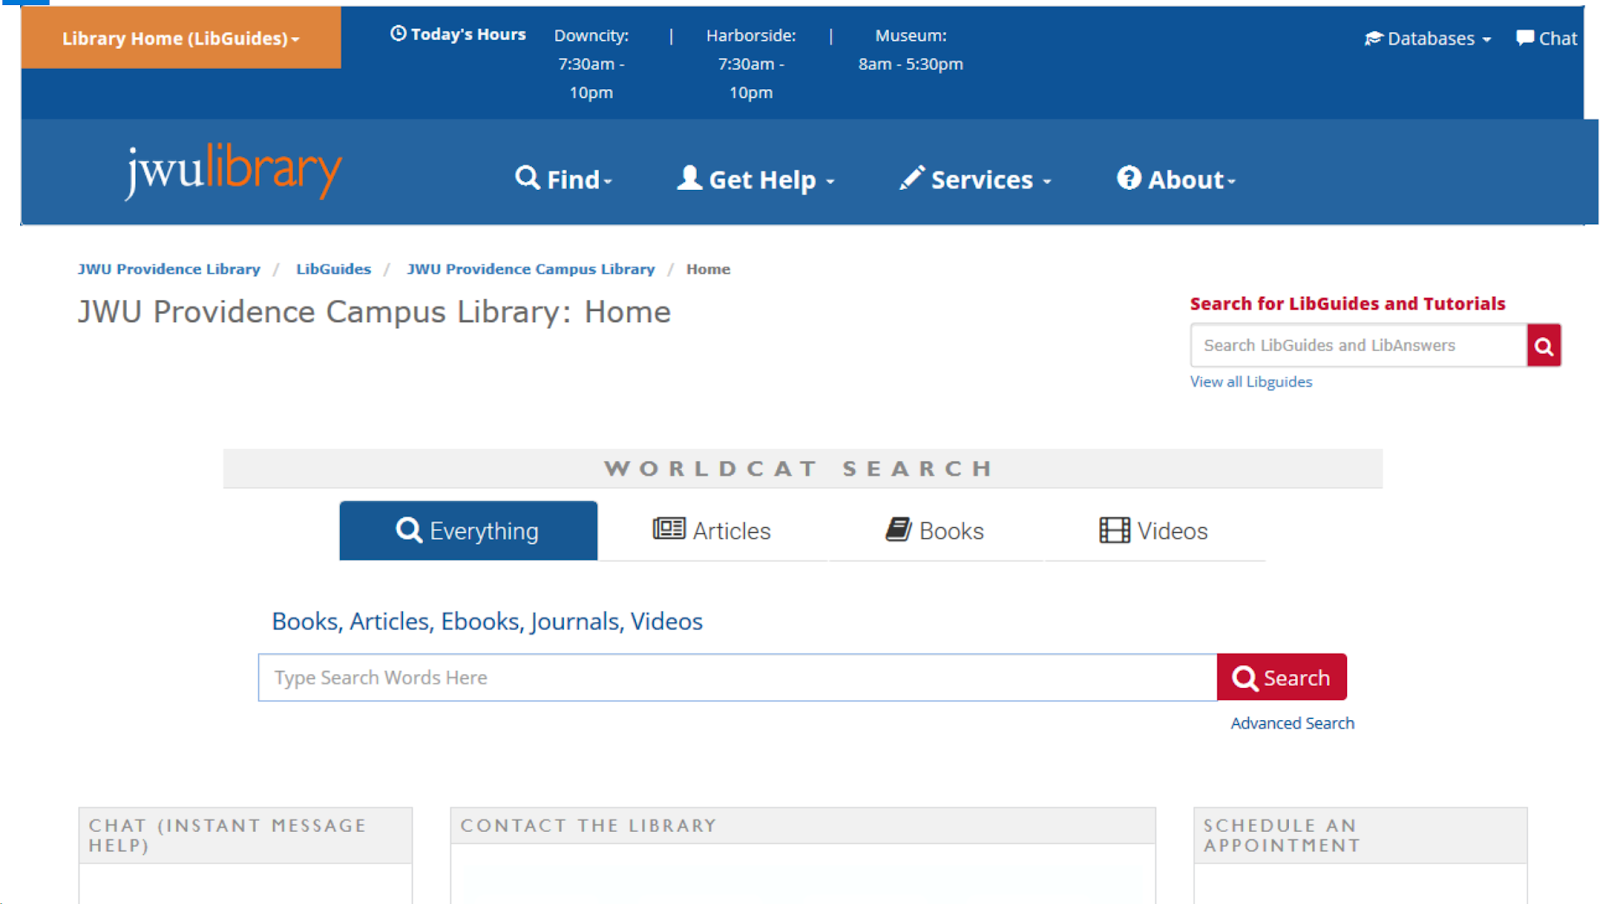The width and height of the screenshot is (1600, 904).
Task: Click the Today's Hours label
Action: (x=468, y=34)
